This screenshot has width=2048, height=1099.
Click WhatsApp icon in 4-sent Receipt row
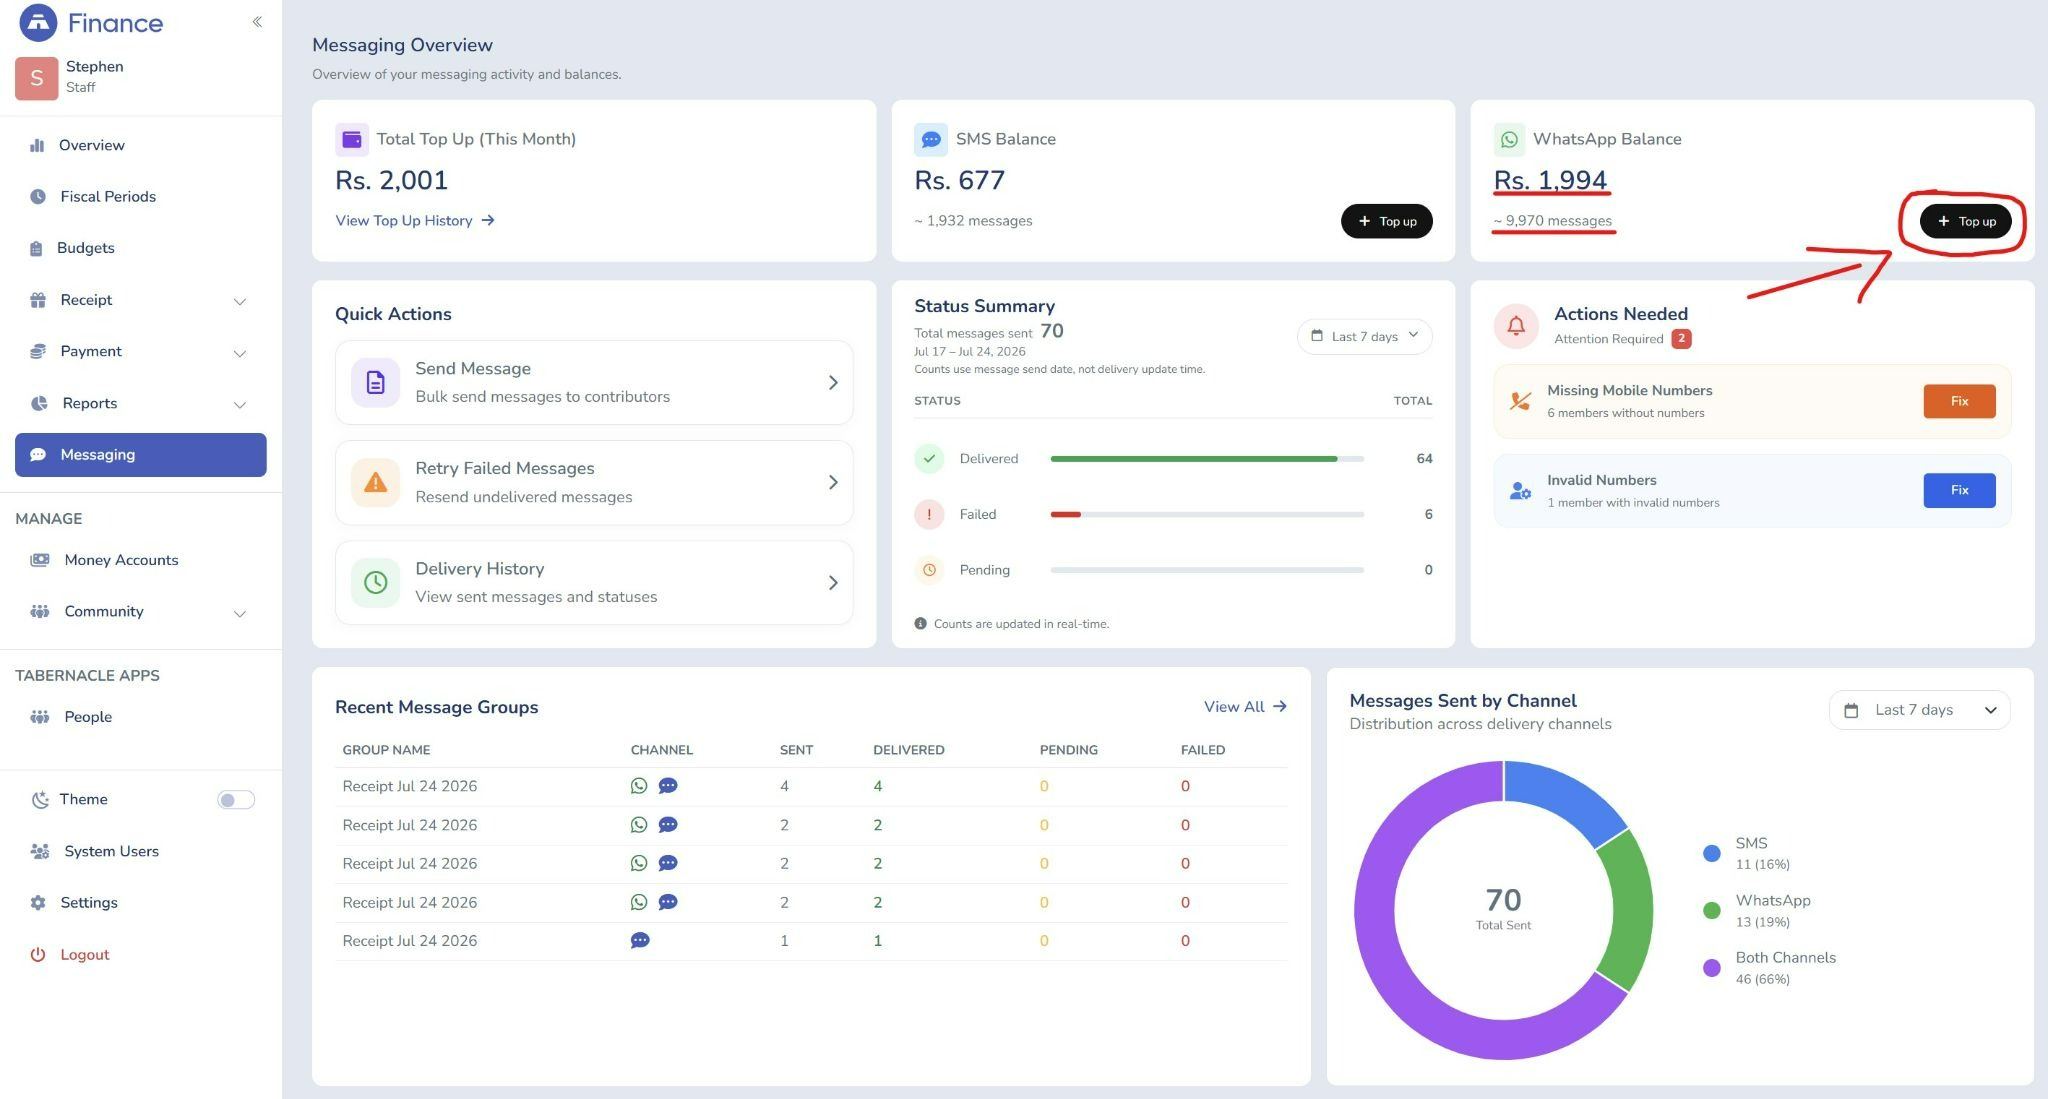coord(639,786)
